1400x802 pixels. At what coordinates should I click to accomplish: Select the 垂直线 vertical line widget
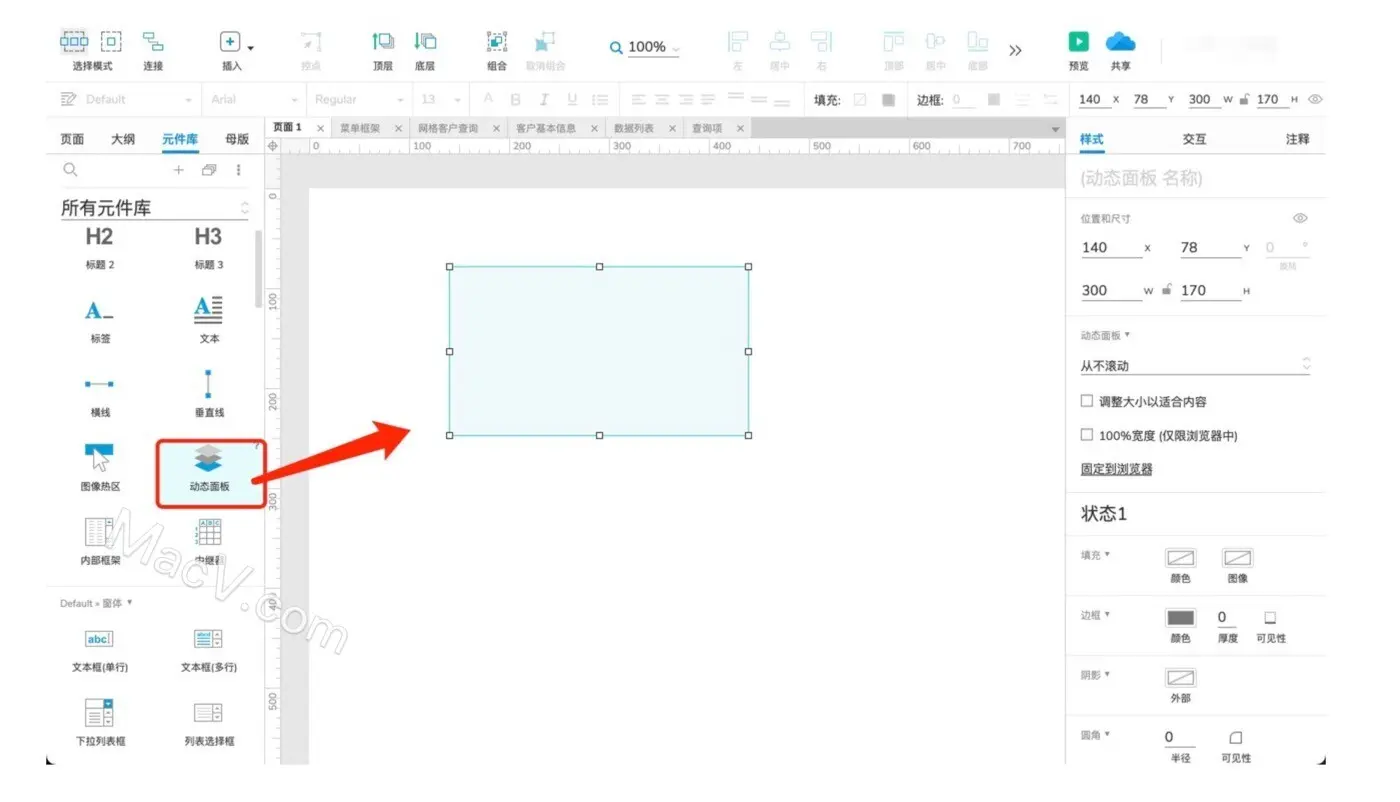coord(208,394)
